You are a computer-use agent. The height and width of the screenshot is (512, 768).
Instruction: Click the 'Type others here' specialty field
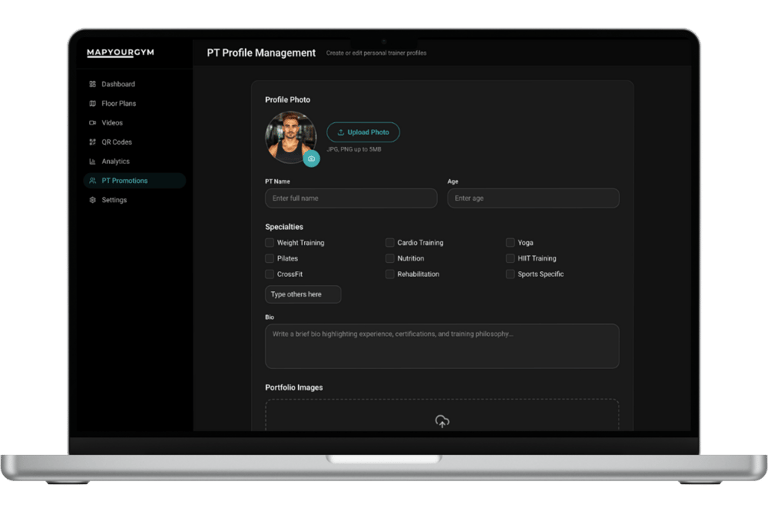click(303, 294)
